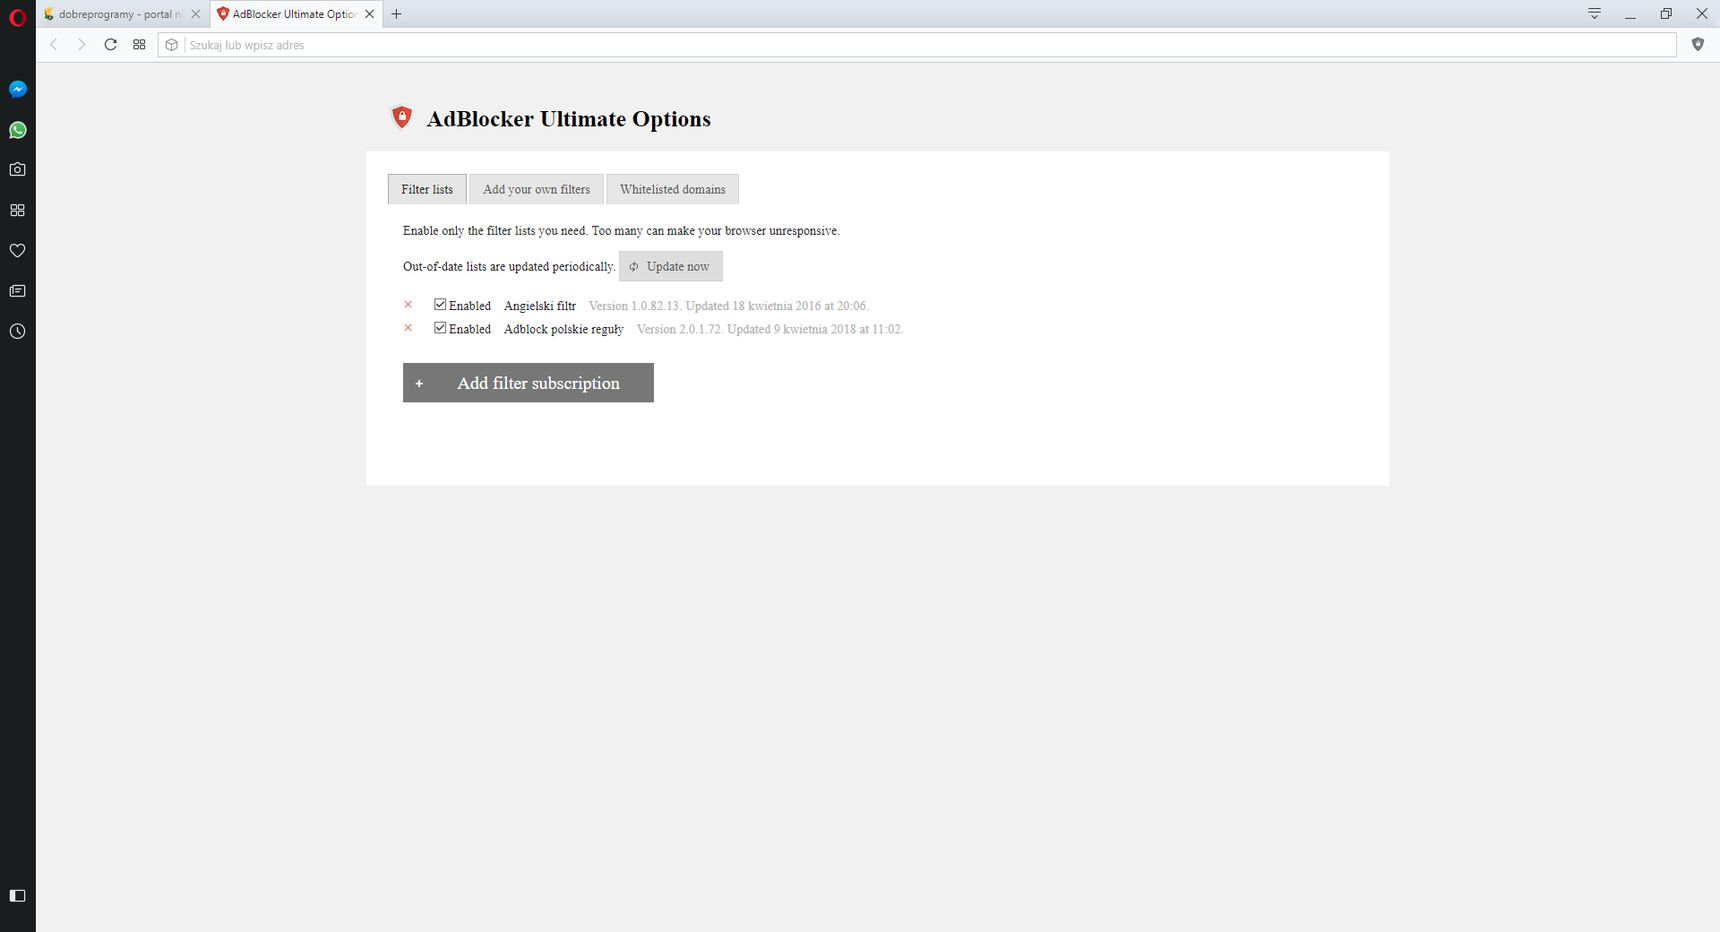Image resolution: width=1720 pixels, height=932 pixels.
Task: Open WhatsApp in the Opera sidebar
Action: 17,130
